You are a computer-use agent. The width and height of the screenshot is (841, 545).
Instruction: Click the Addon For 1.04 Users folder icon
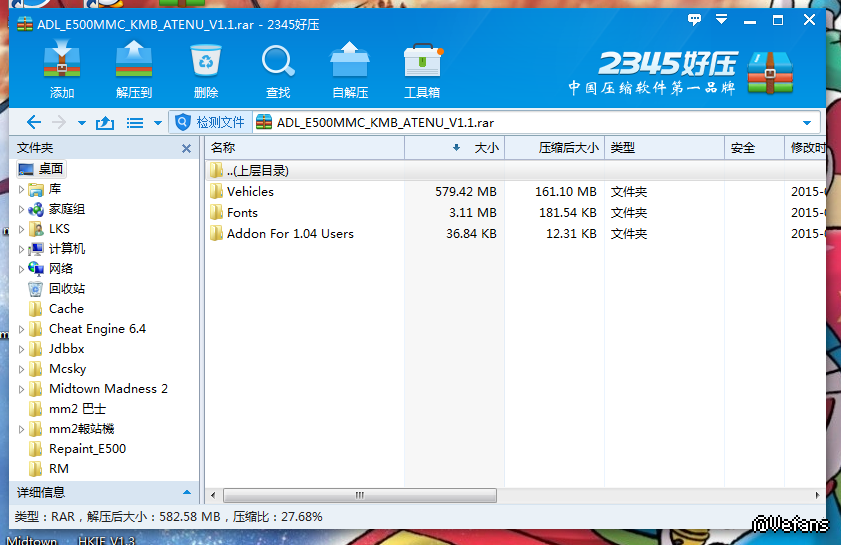[216, 233]
